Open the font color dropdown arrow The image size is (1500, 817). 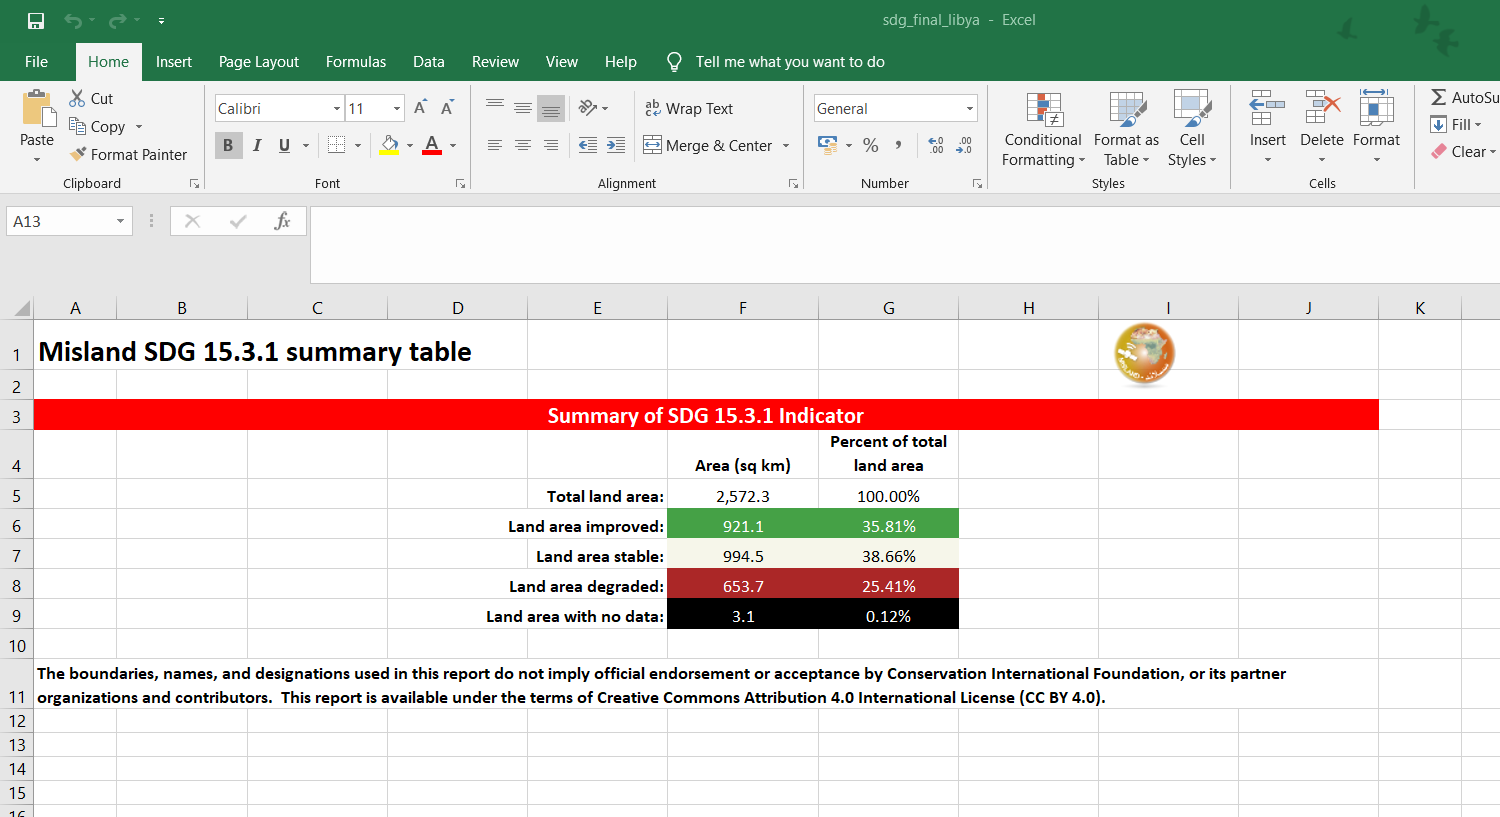(453, 146)
